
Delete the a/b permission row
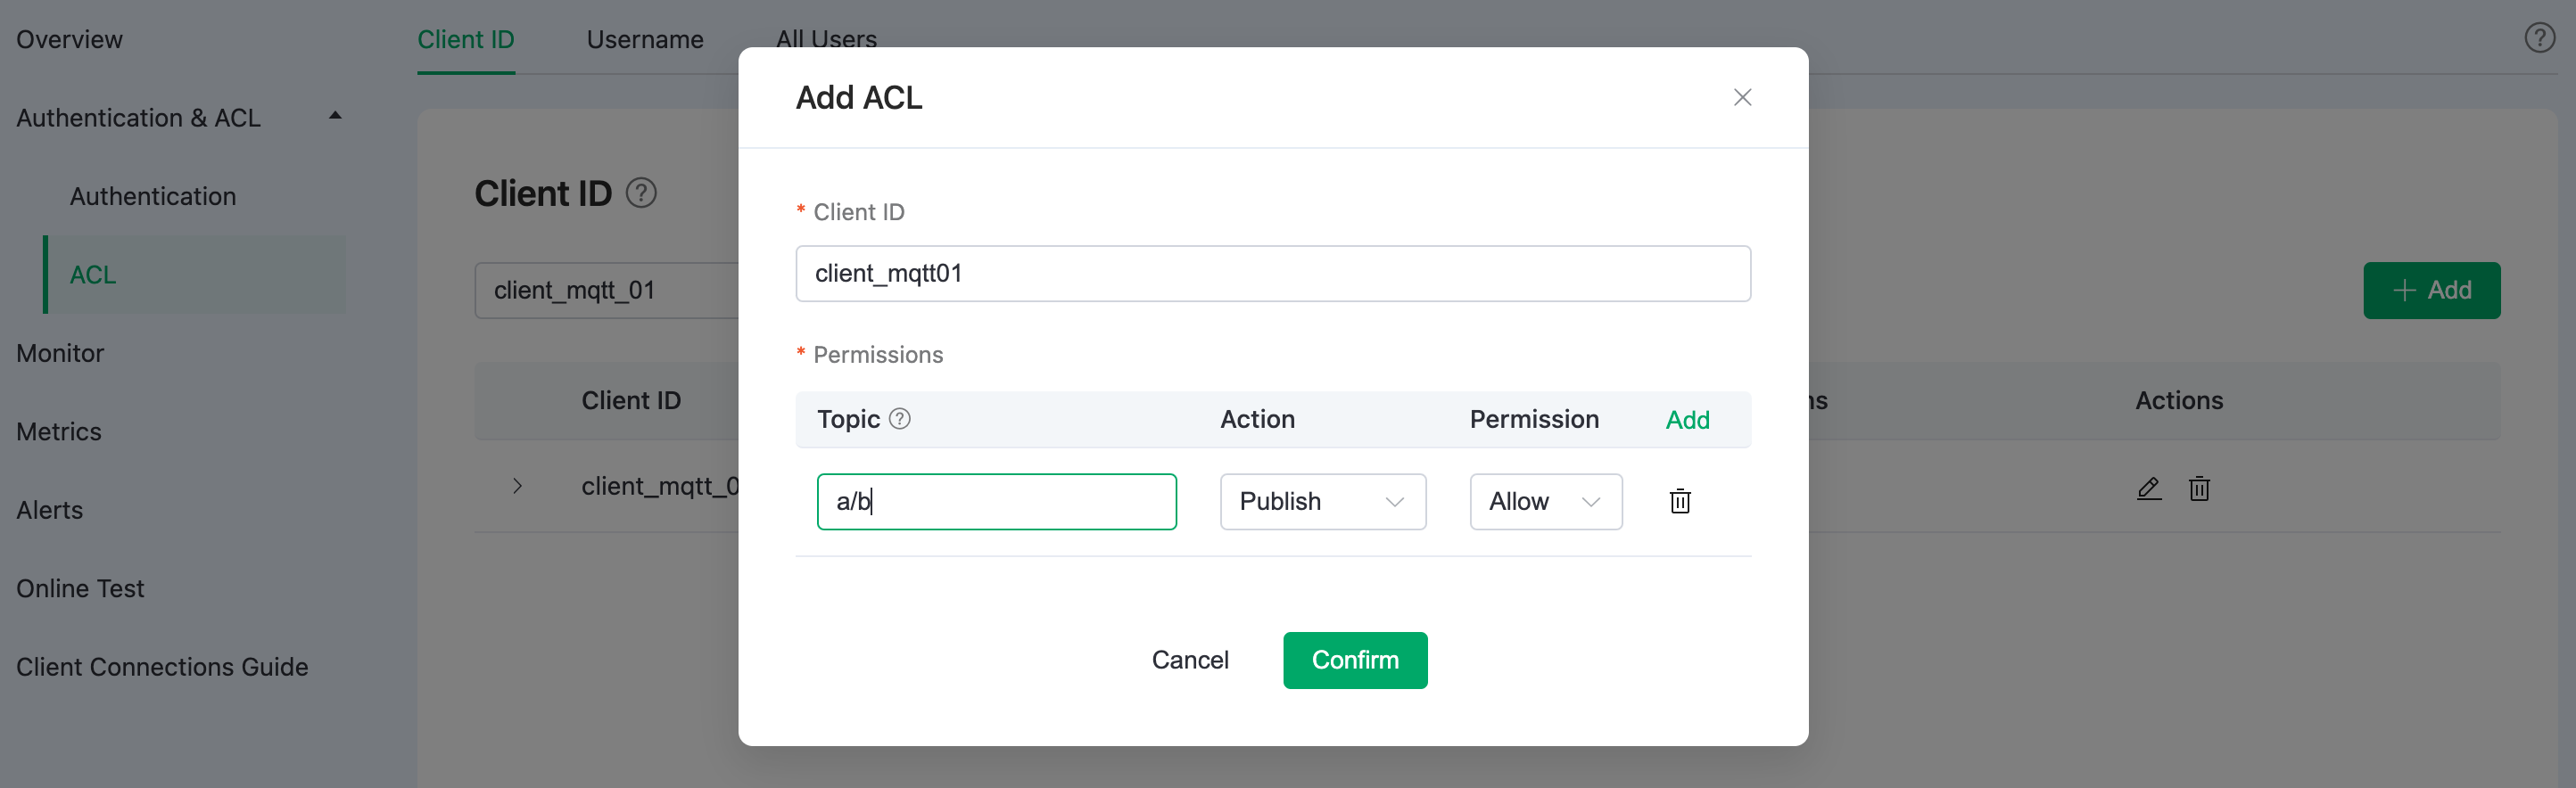click(x=1680, y=501)
